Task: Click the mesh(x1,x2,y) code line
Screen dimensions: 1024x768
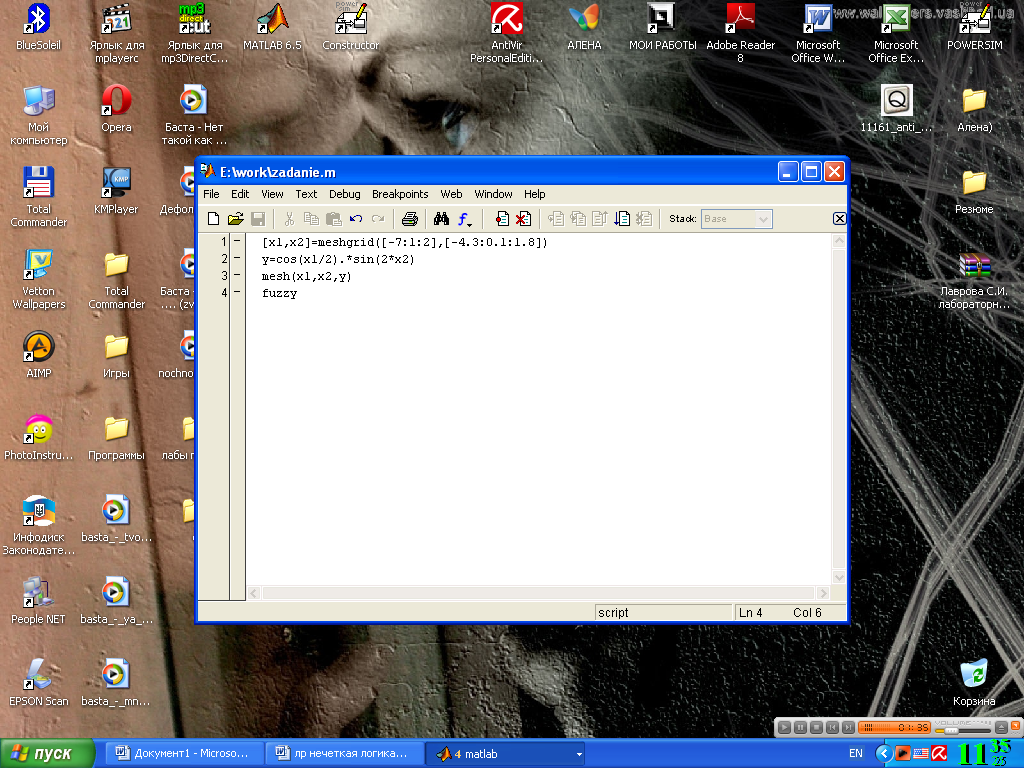Action: click(x=306, y=277)
